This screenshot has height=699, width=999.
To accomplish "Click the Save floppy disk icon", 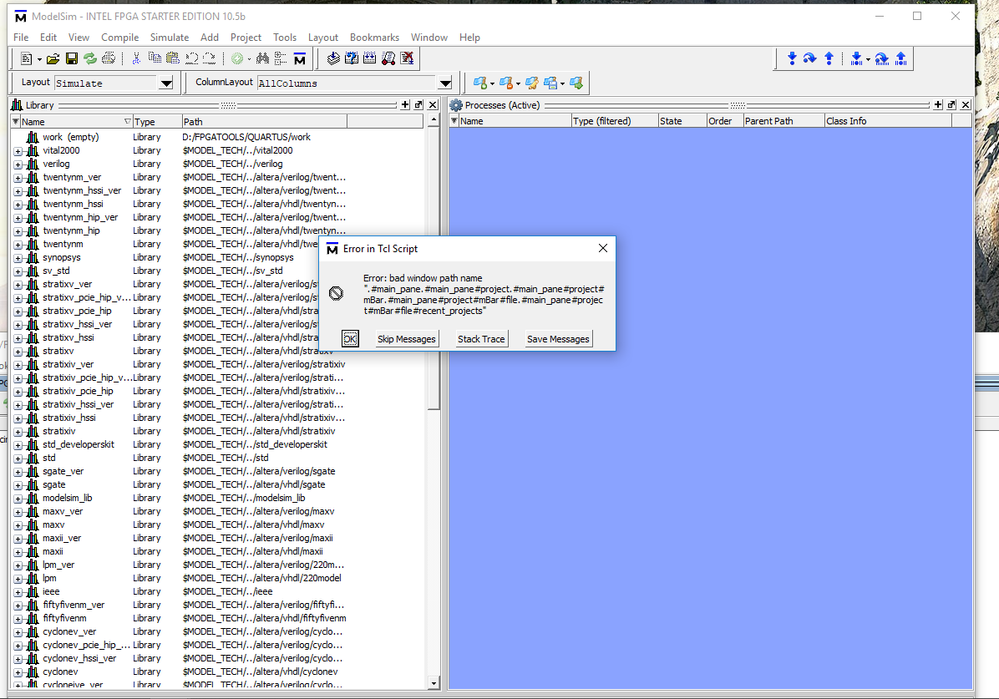I will (x=72, y=59).
